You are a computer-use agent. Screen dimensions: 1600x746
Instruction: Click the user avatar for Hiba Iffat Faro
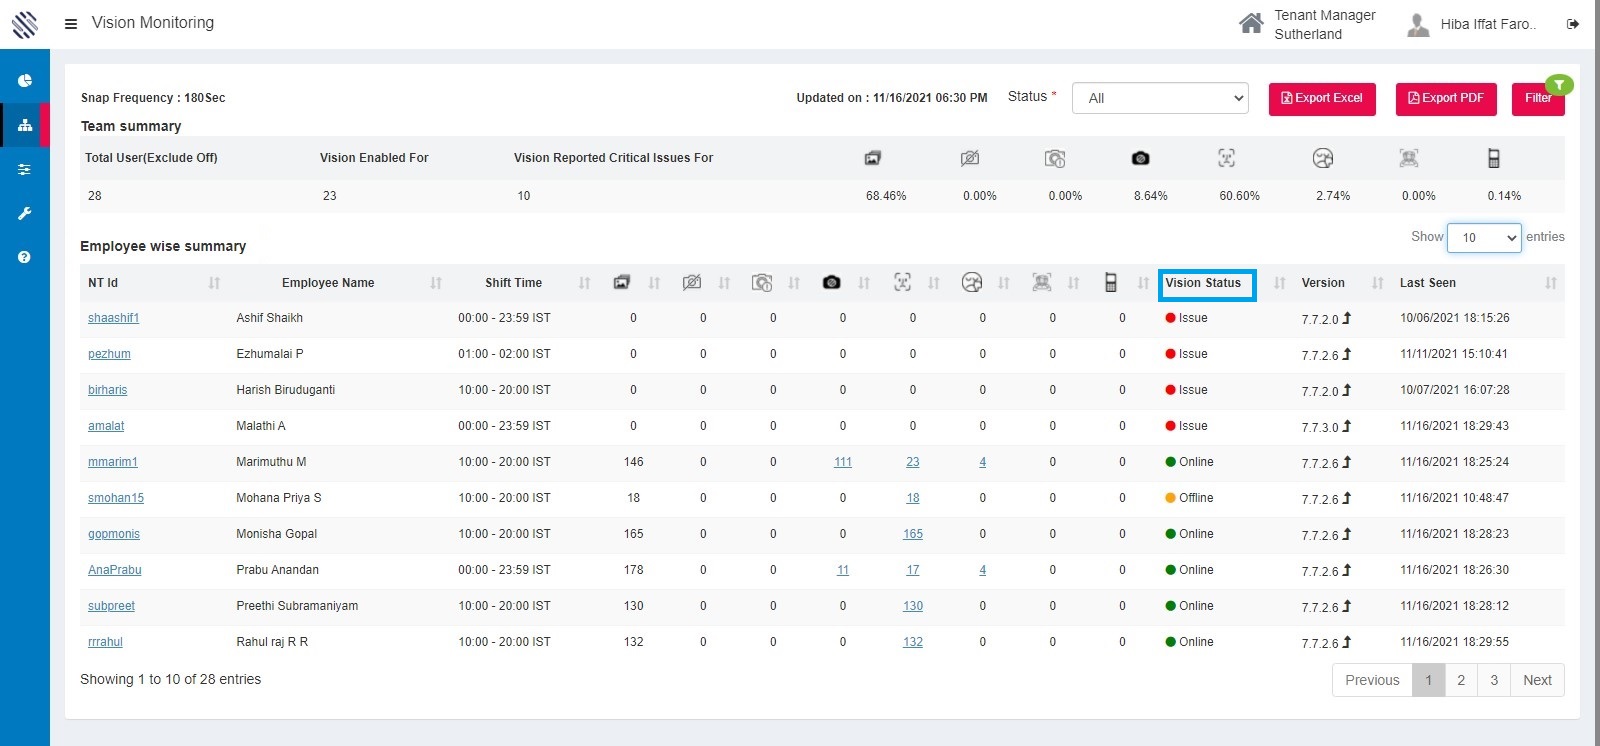(1418, 24)
